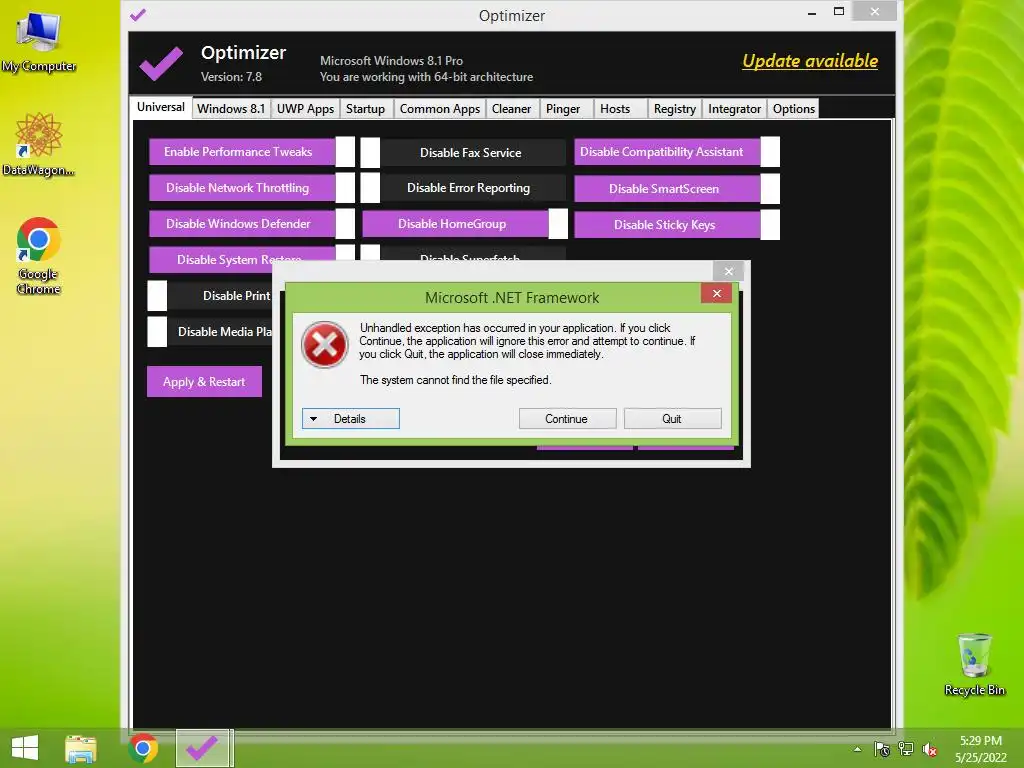Open the Recycle Bin on the desktop
The width and height of the screenshot is (1024, 768).
tap(974, 664)
